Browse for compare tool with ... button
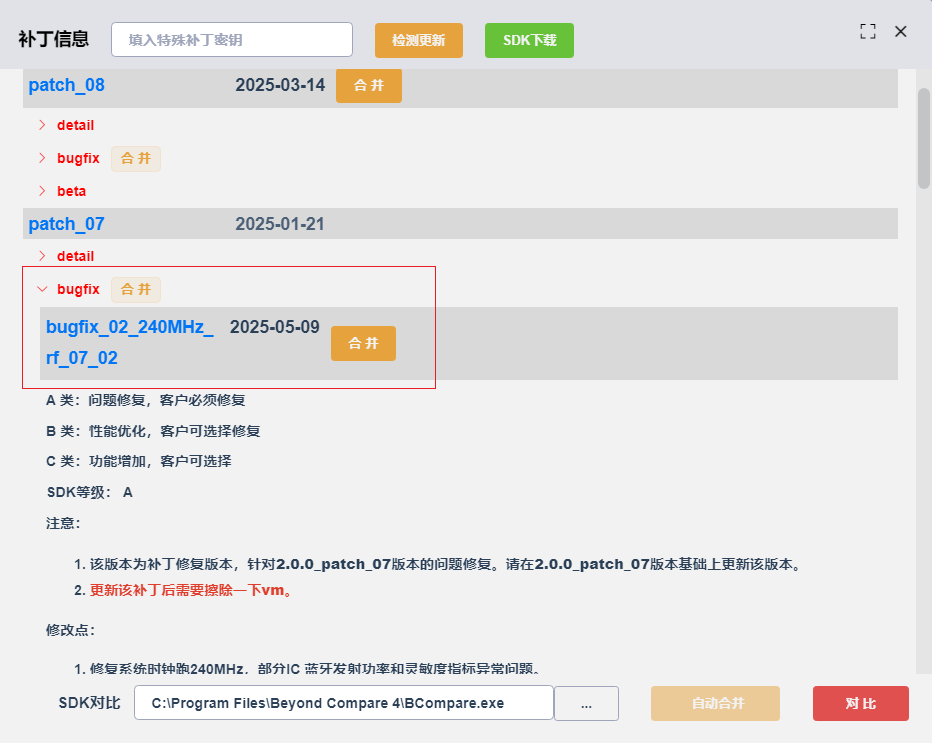The height and width of the screenshot is (743, 932). pyautogui.click(x=586, y=704)
